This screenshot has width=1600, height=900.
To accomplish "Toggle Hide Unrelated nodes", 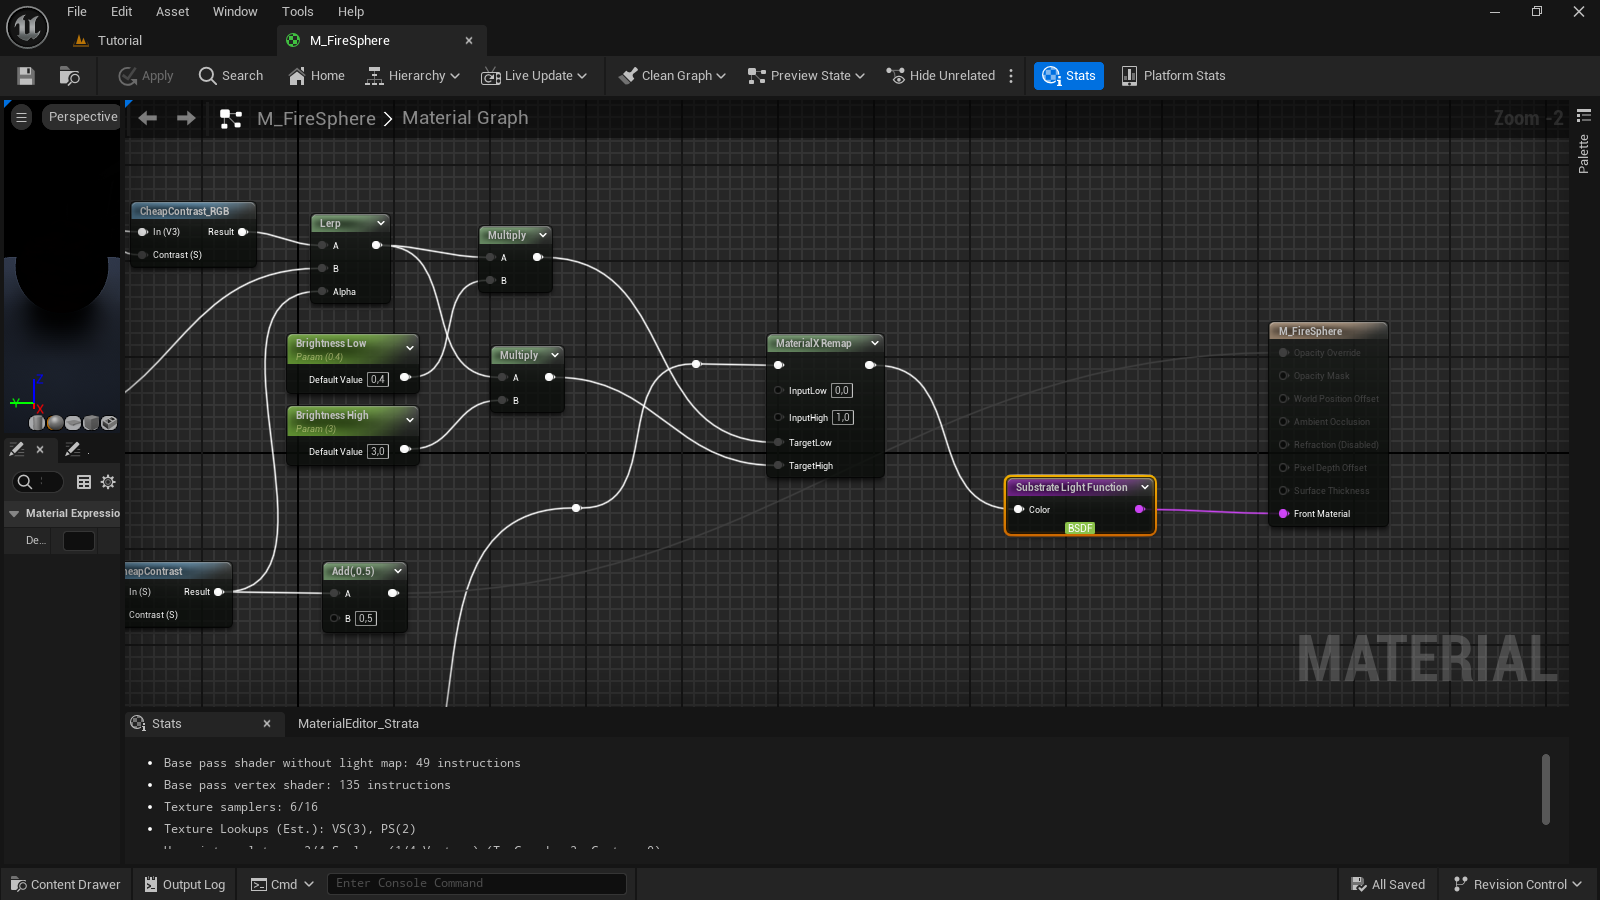I will (x=941, y=76).
